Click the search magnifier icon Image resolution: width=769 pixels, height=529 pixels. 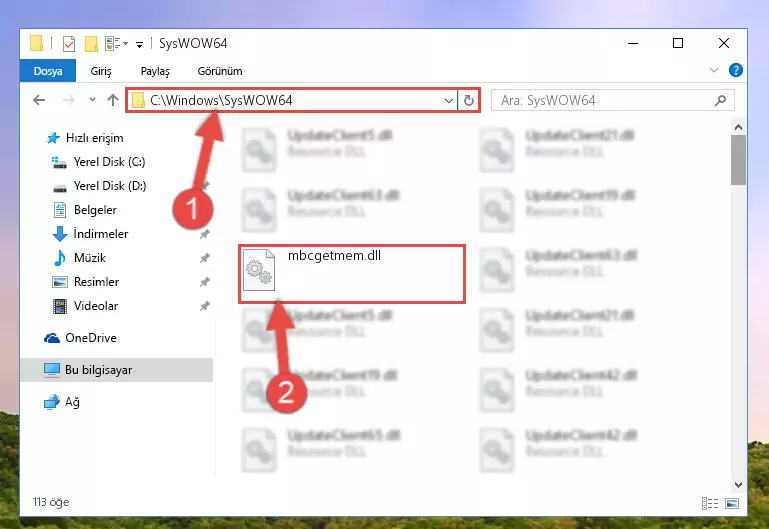(720, 101)
